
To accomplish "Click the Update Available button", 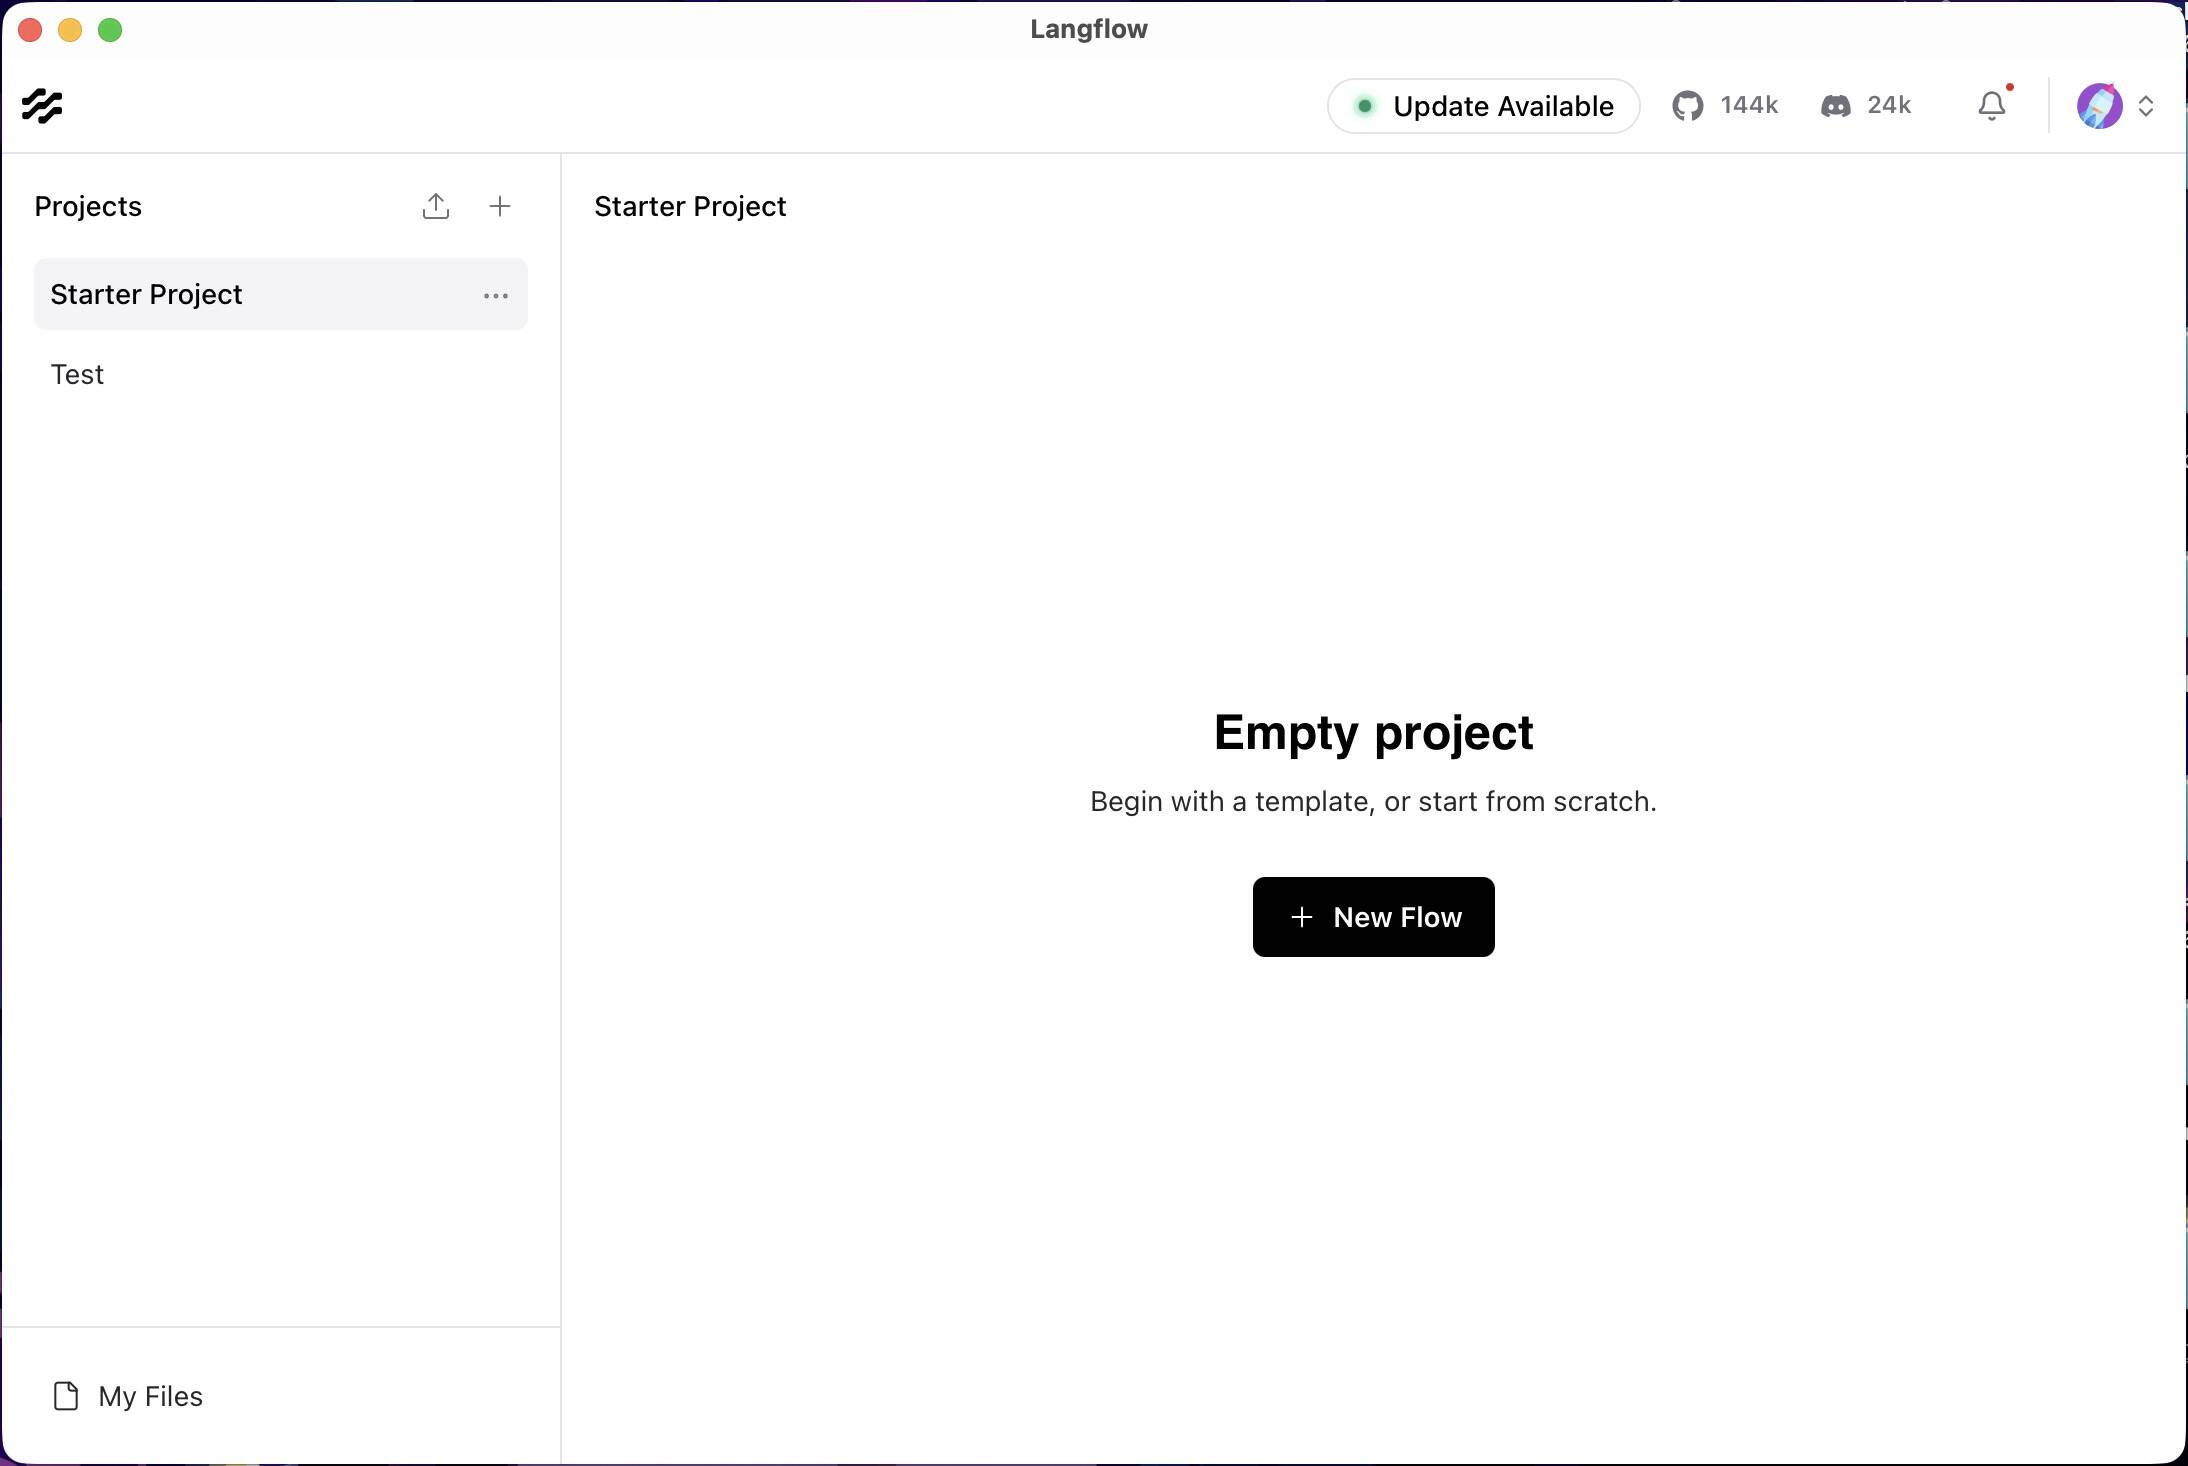I will click(x=1483, y=106).
